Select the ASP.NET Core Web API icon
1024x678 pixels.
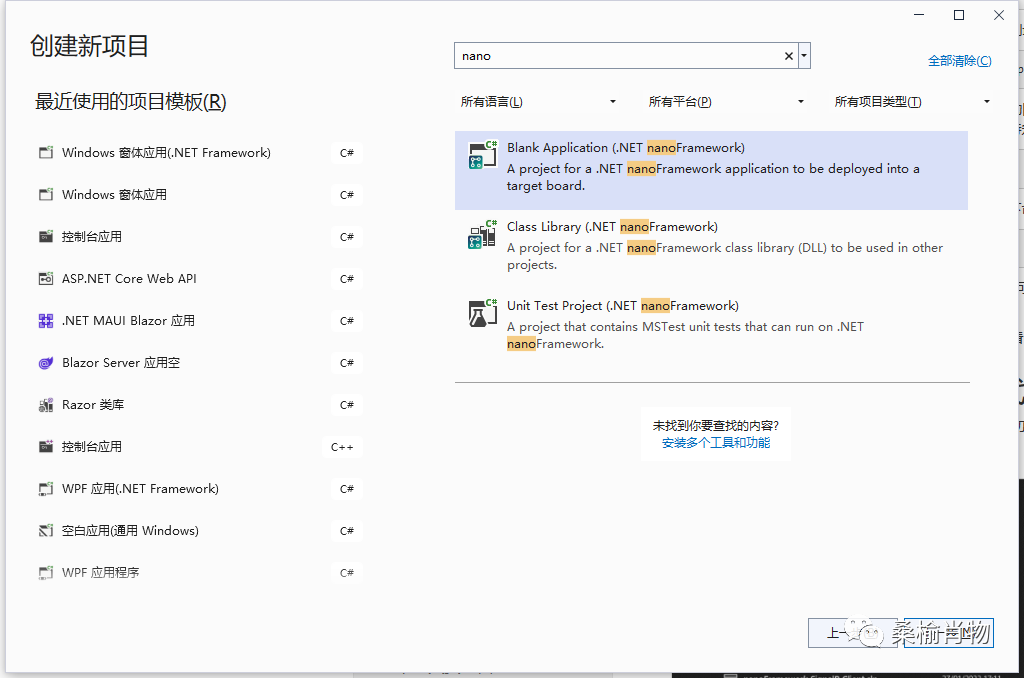pyautogui.click(x=46, y=278)
